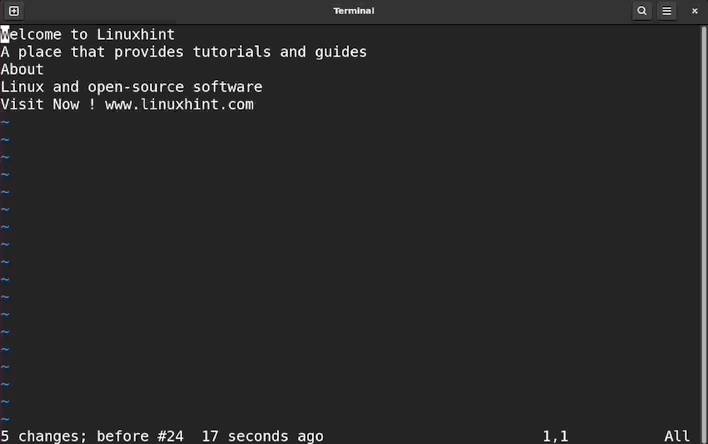The width and height of the screenshot is (708, 444).
Task: Click the first tilde empty line marker
Action: click(5, 122)
